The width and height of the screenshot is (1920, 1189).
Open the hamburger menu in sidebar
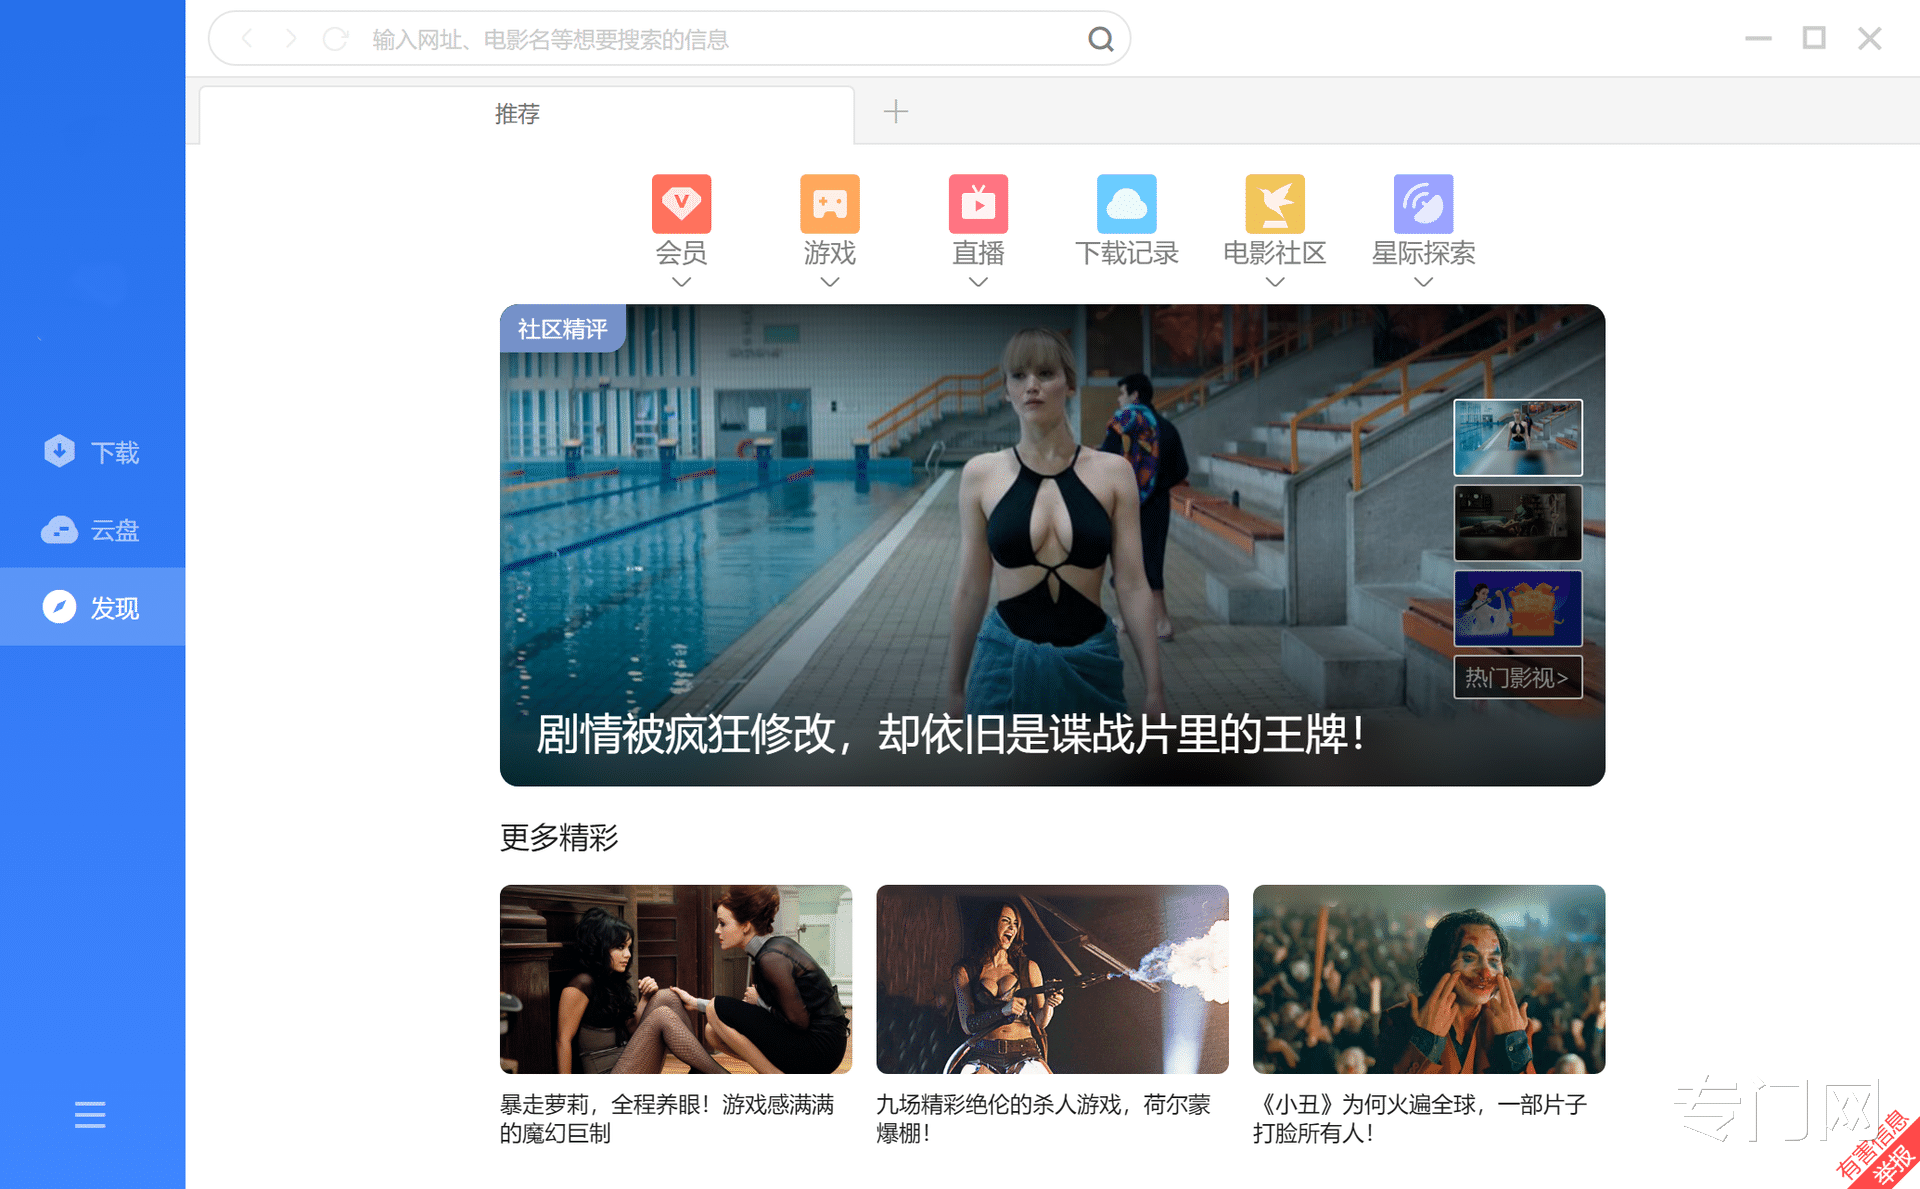click(90, 1114)
